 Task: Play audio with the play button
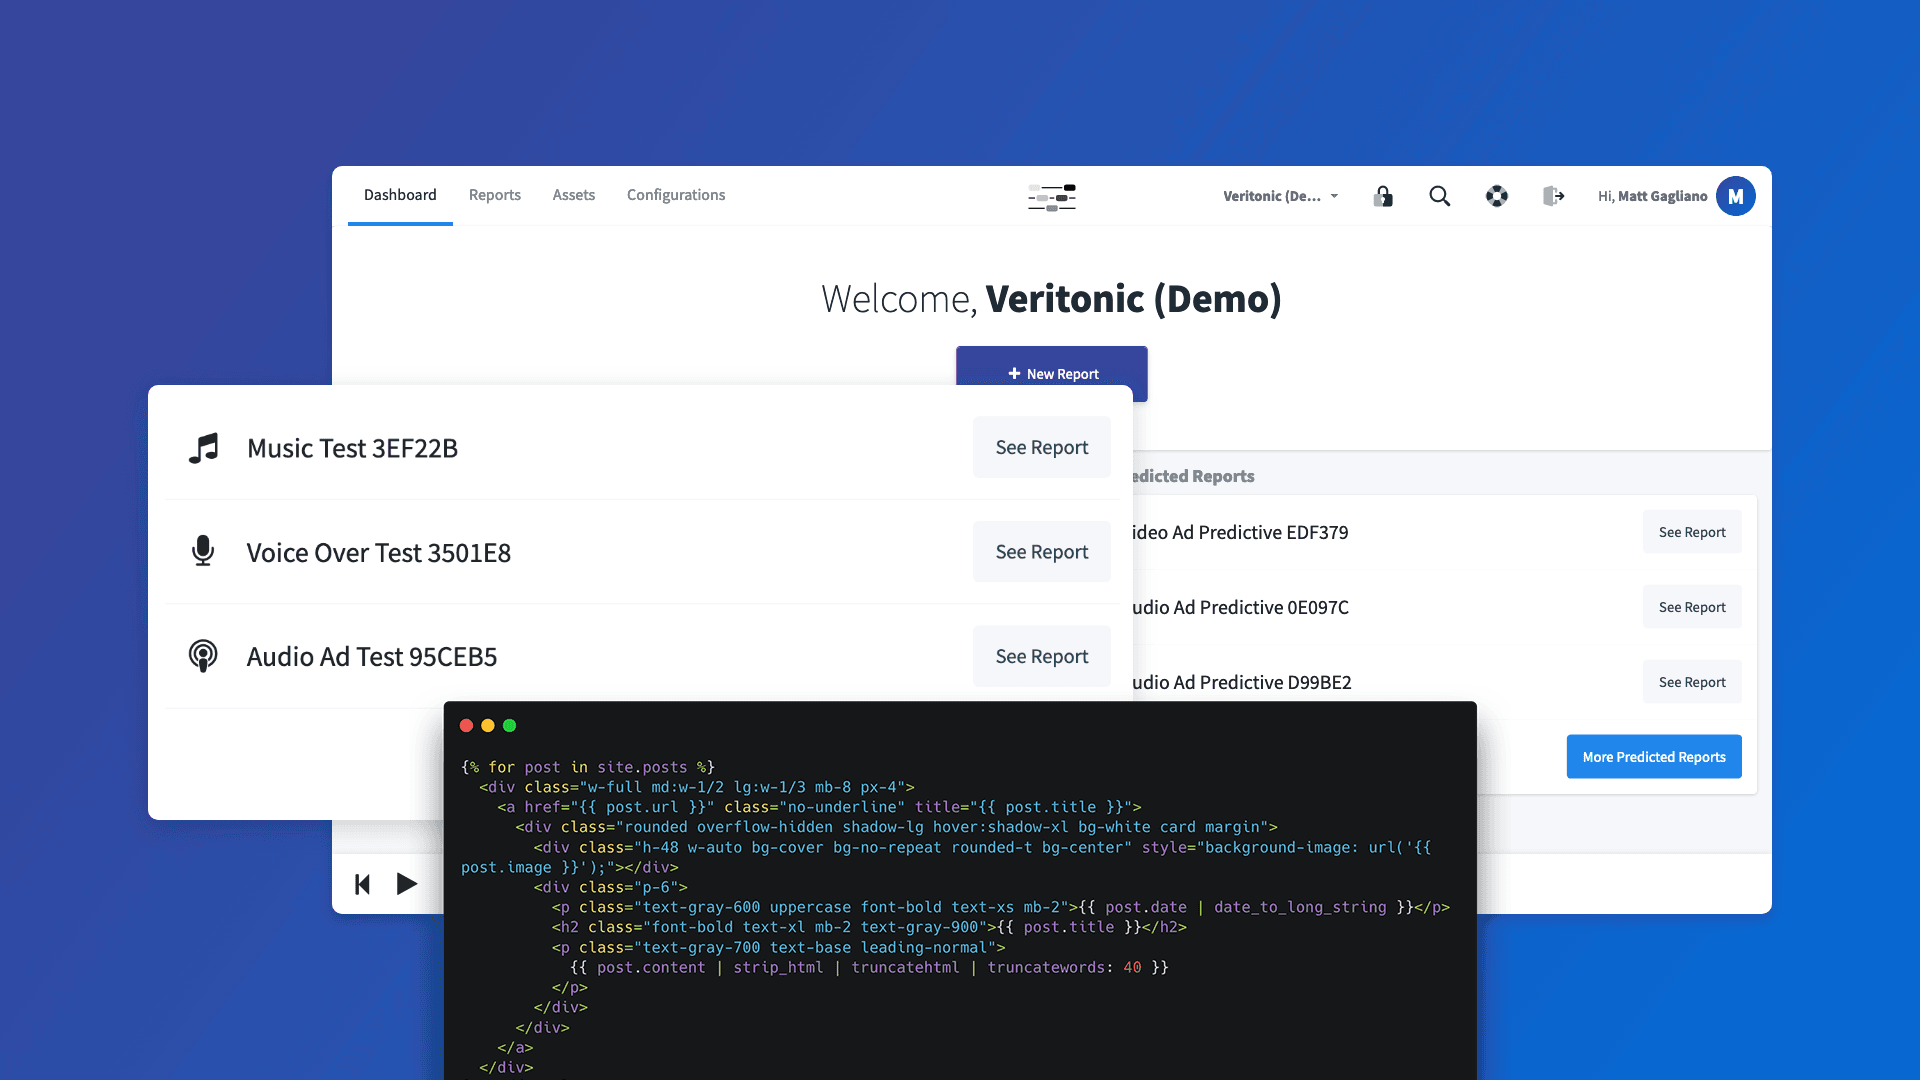point(407,884)
